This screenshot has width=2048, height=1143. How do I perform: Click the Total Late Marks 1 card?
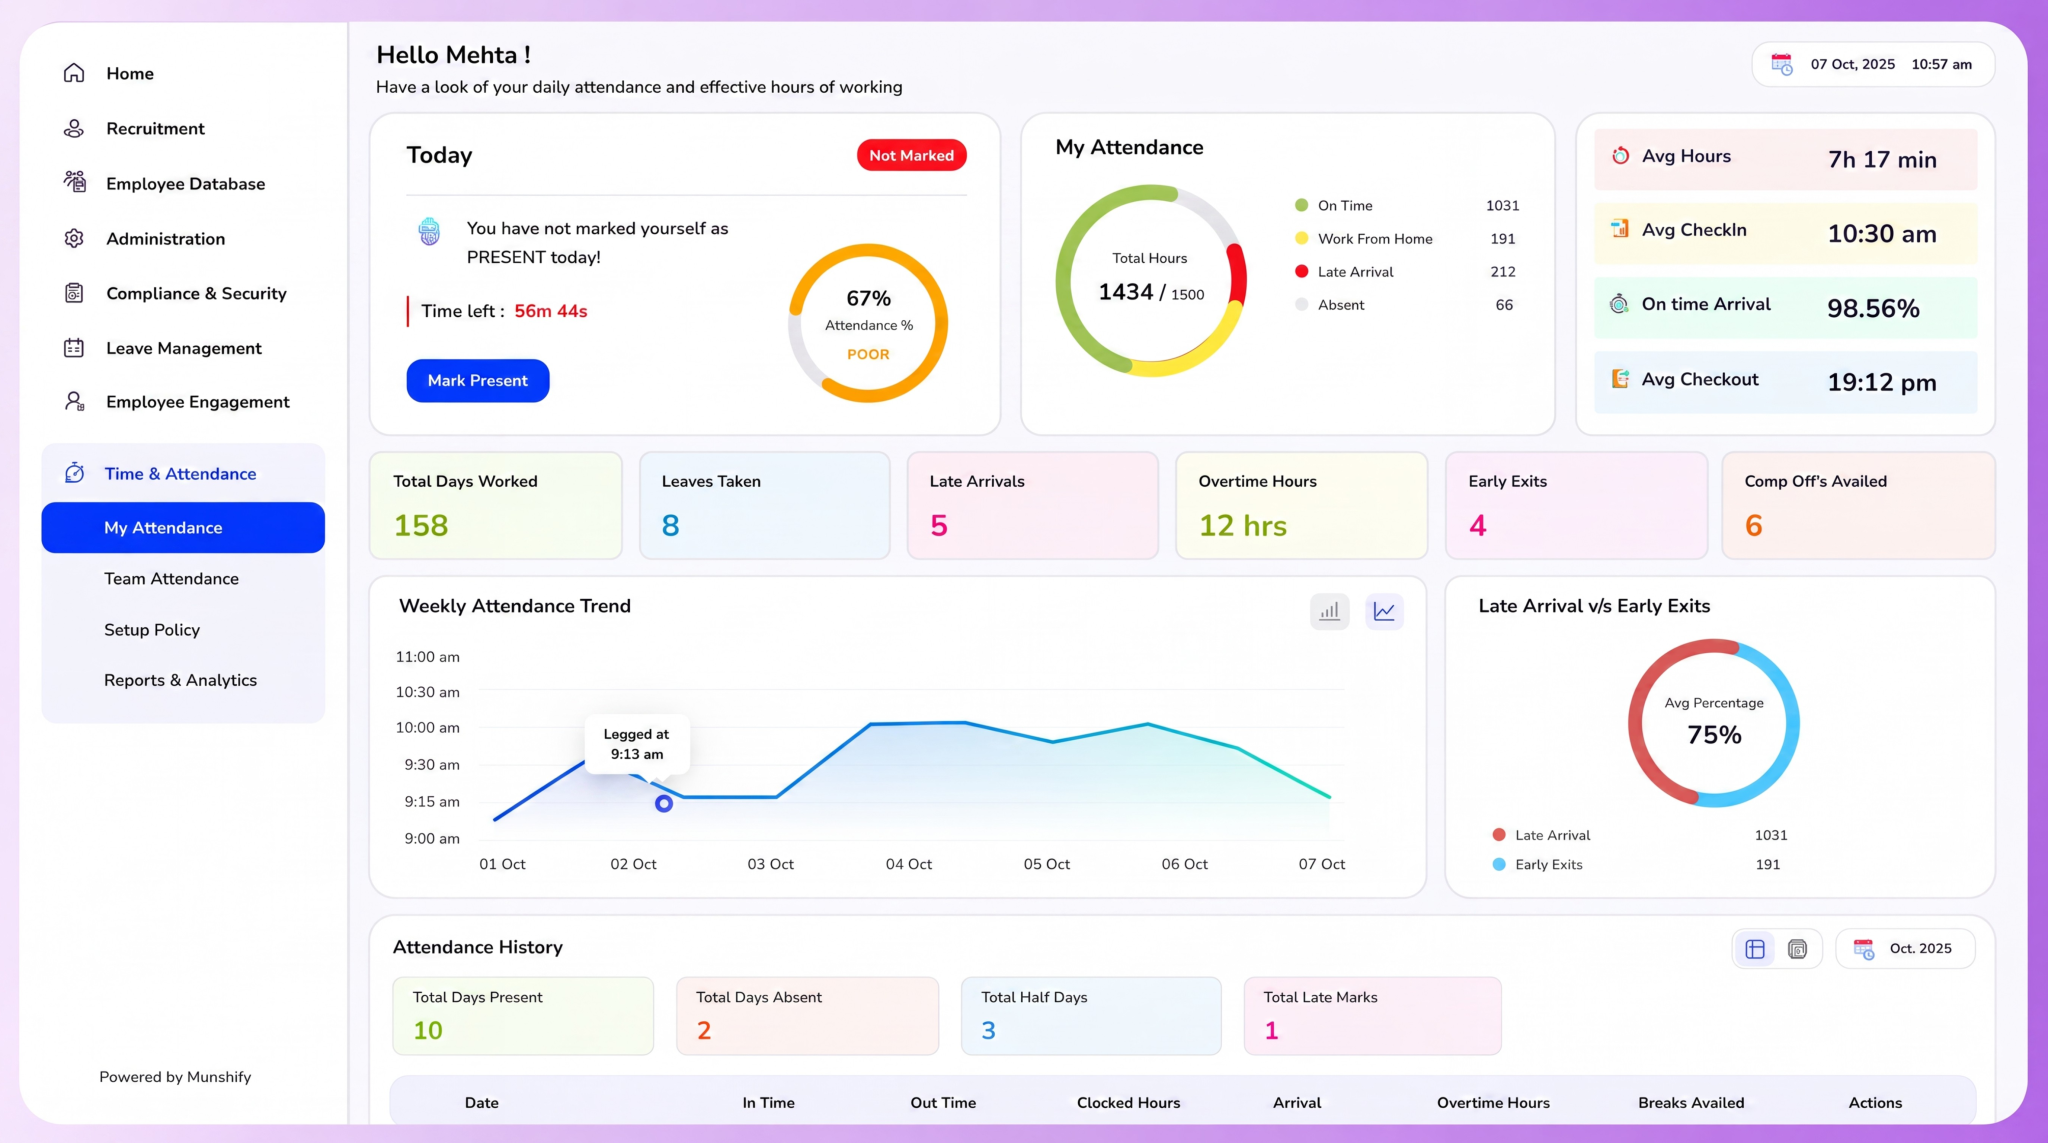(x=1373, y=1016)
